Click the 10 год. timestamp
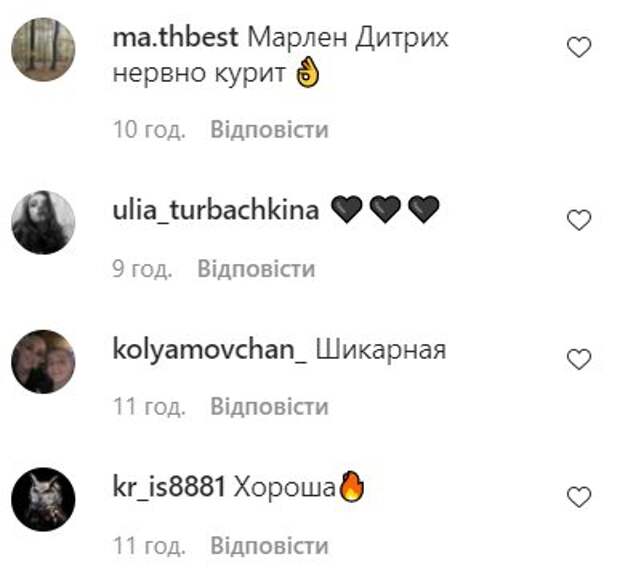 coord(149,130)
